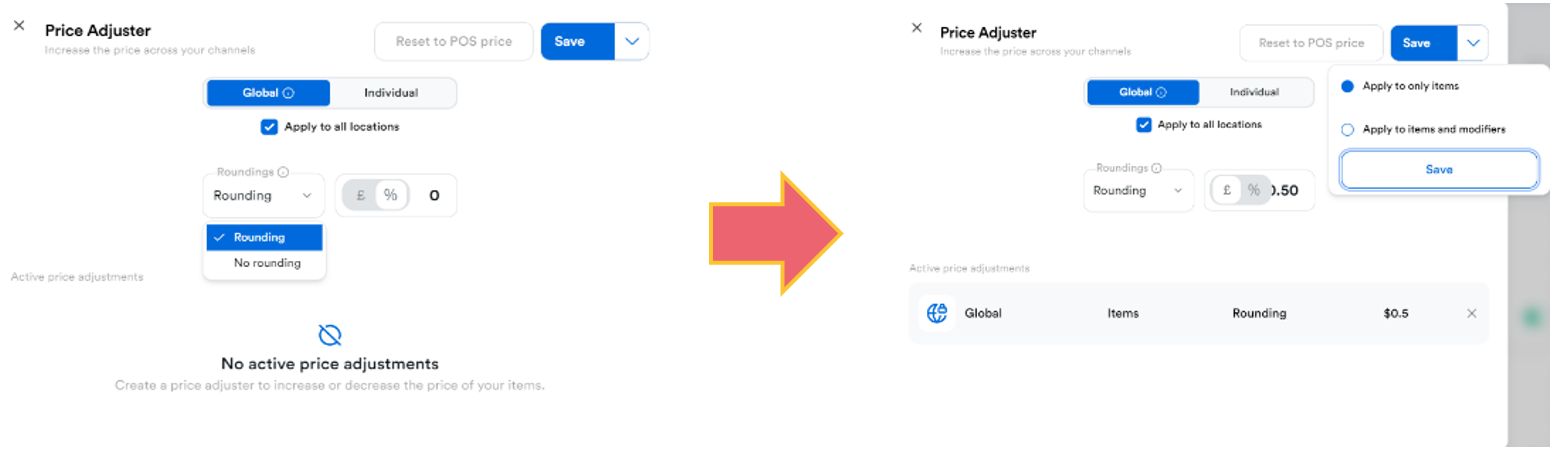Click the Roundings info icon in right panel

pos(1157,169)
